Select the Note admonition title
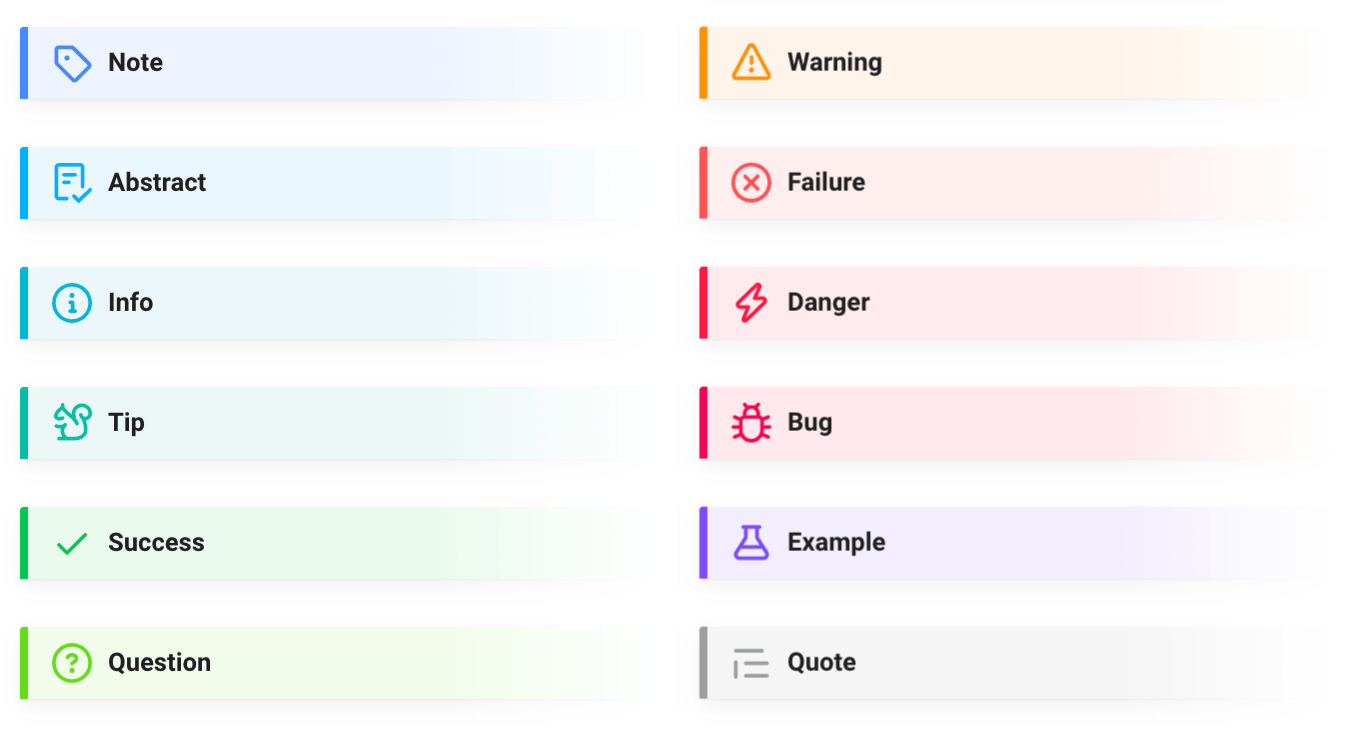Screen dimensions: 1358x735 pos(135,63)
